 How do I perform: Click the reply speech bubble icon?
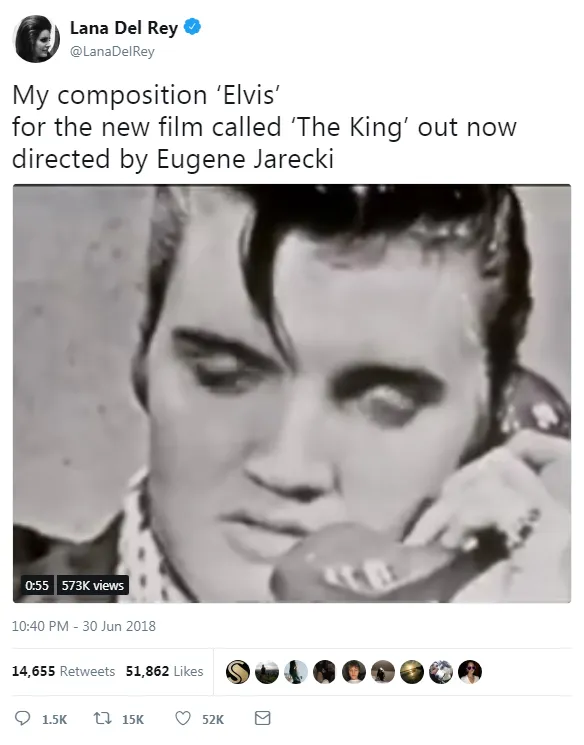point(23,718)
